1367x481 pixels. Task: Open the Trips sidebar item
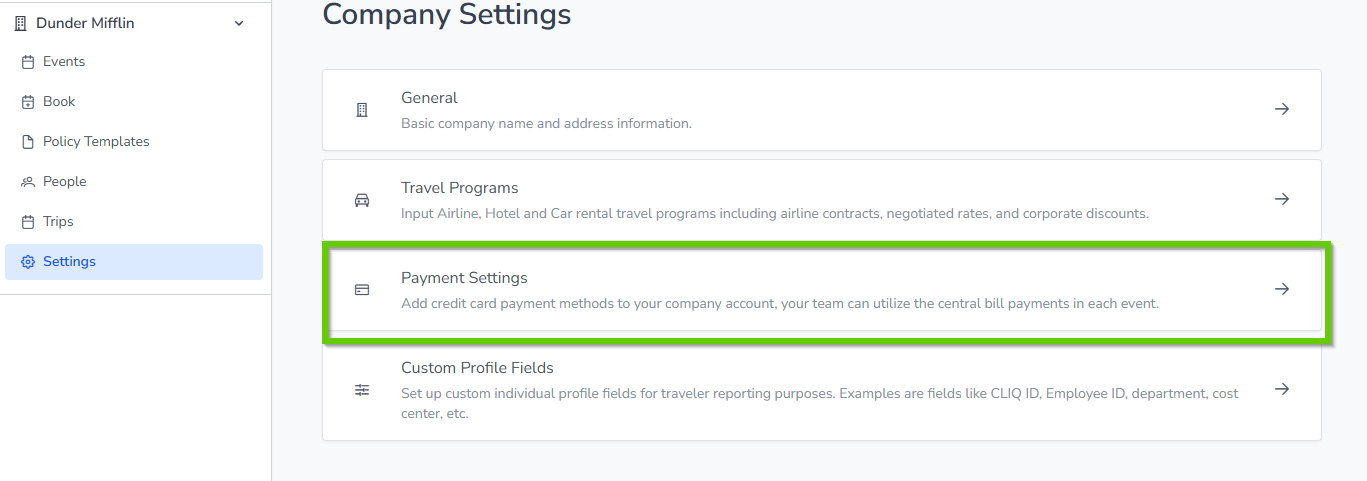click(x=58, y=222)
